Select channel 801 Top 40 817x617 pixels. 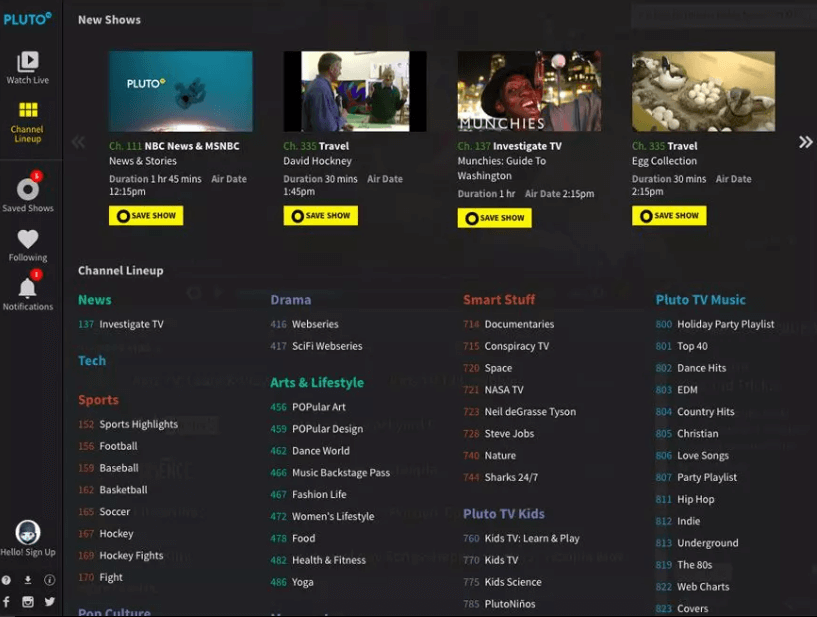pos(682,346)
